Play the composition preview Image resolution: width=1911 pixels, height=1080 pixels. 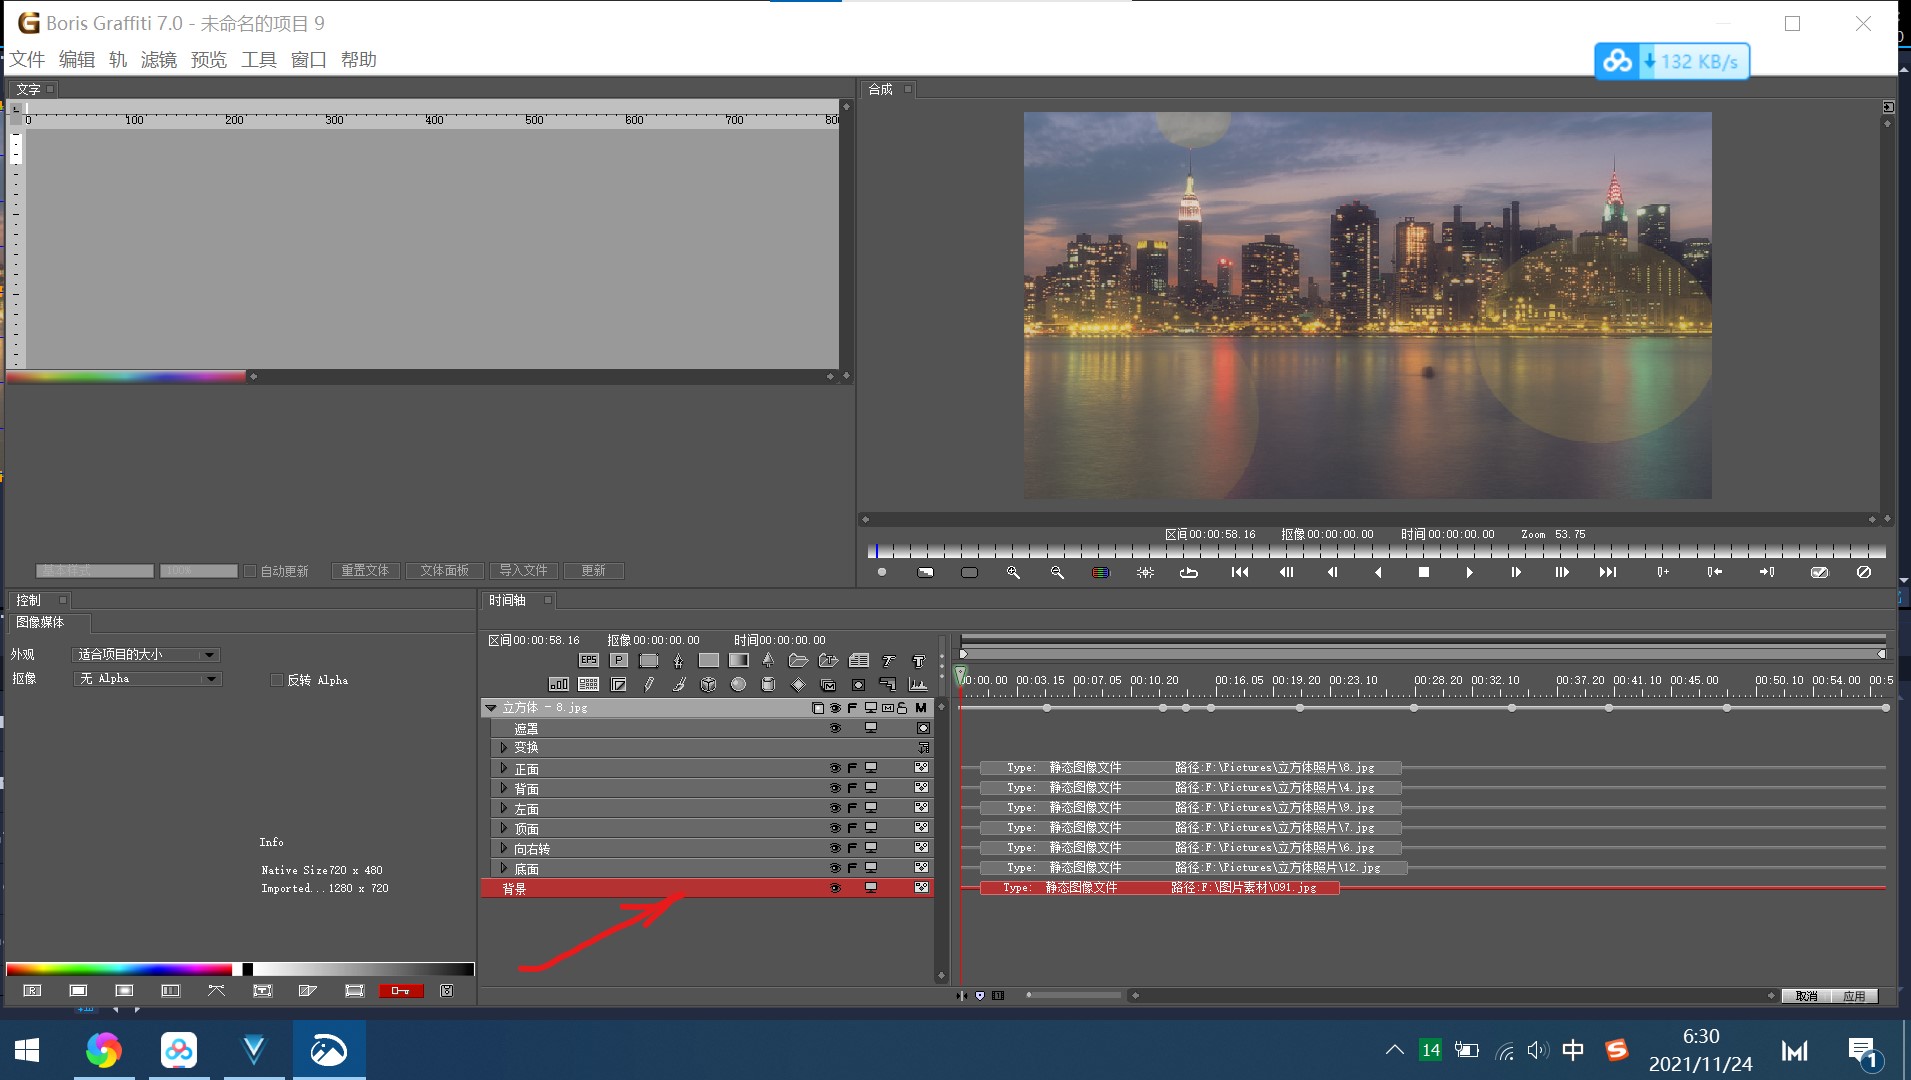coord(1469,572)
